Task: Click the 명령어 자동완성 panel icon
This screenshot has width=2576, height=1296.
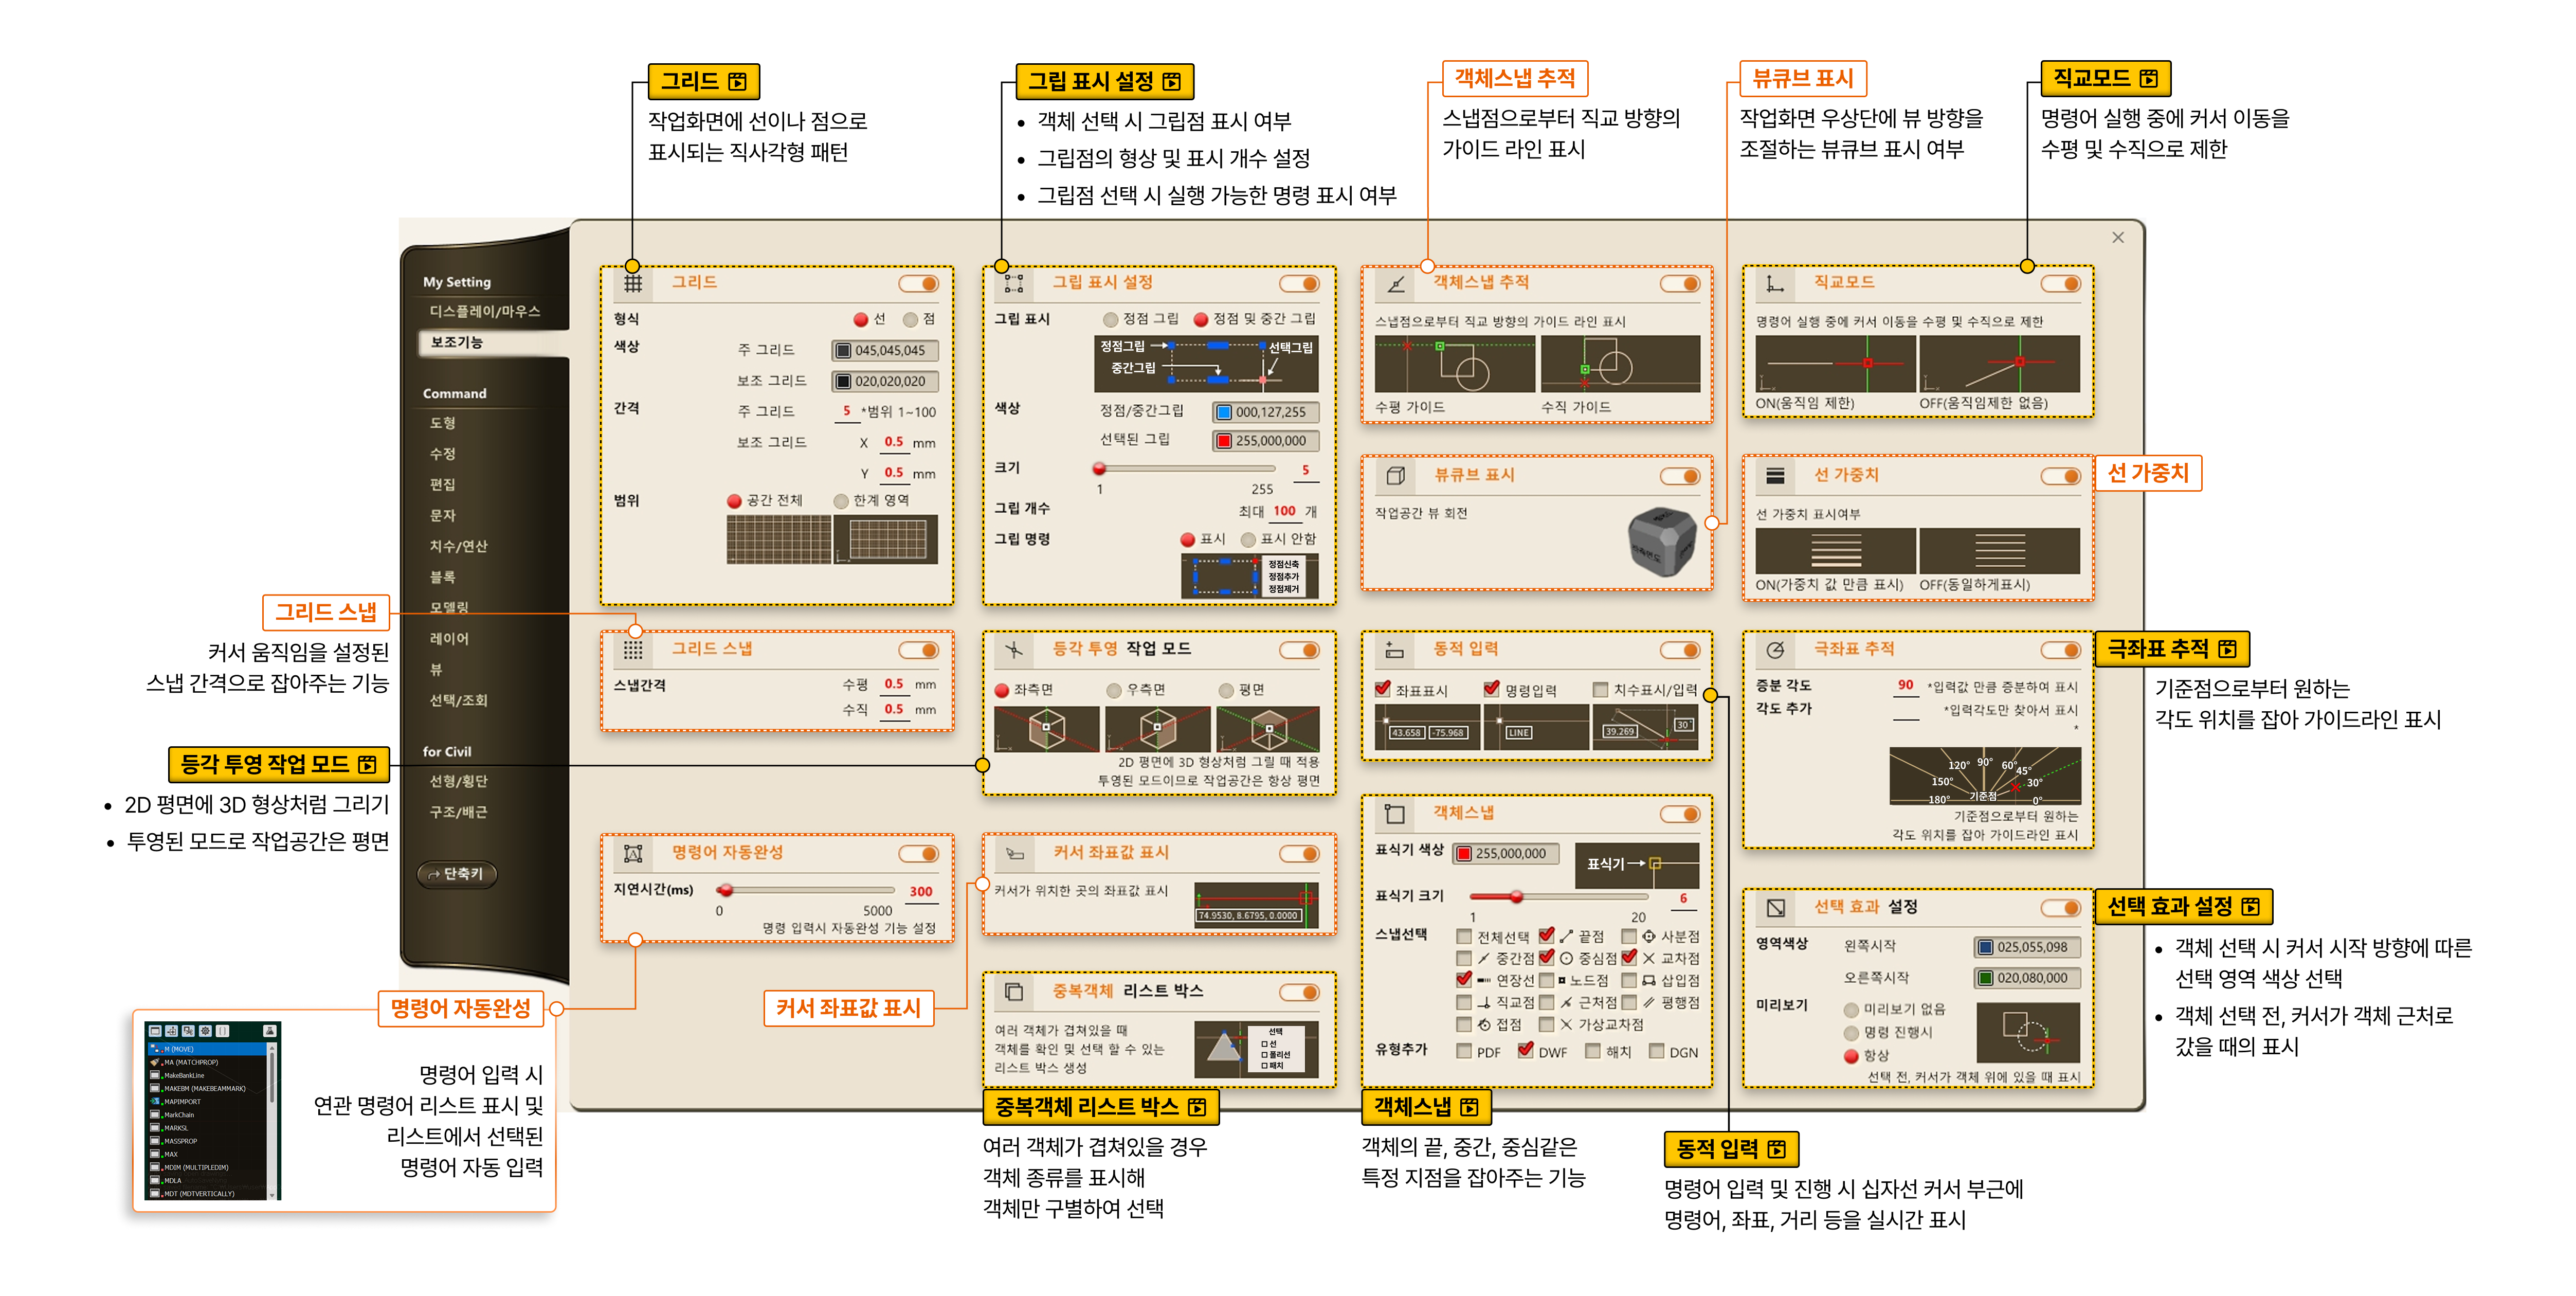Action: point(633,853)
